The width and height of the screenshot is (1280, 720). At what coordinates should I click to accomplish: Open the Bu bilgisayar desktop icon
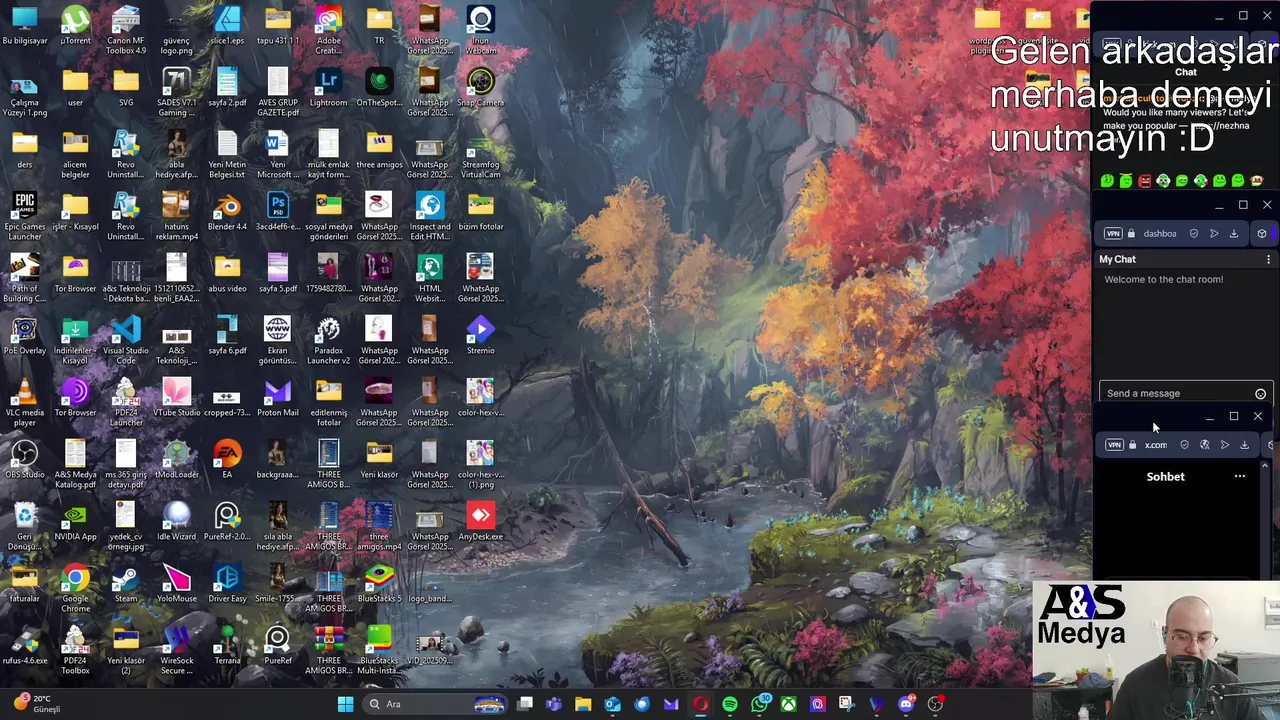click(x=25, y=26)
